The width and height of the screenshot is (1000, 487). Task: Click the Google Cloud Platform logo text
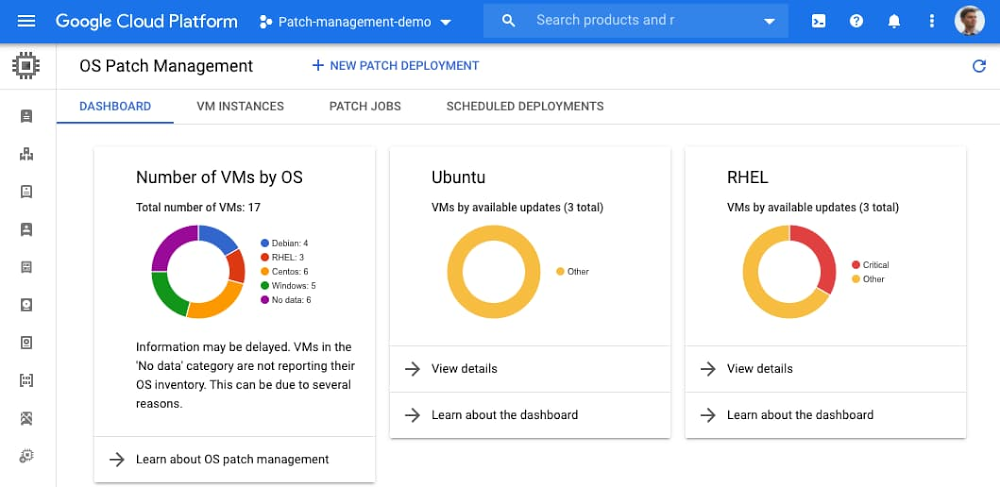[x=146, y=21]
